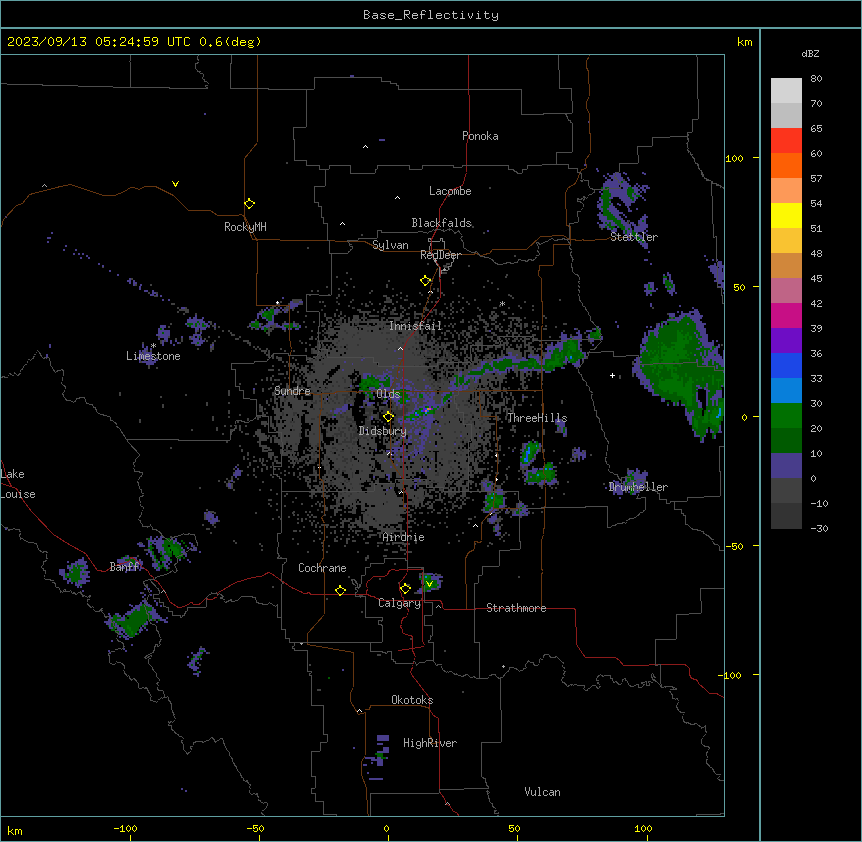Image resolution: width=862 pixels, height=842 pixels.
Task: Click the Base_Reflectivity title text
Action: point(431,15)
